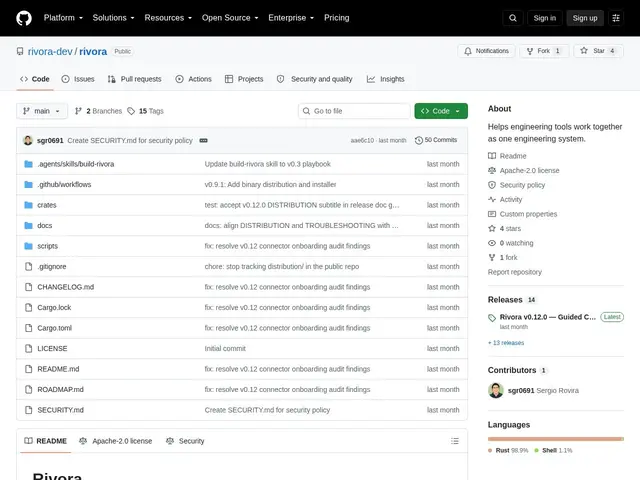Open the Insights tab
The width and height of the screenshot is (640, 480).
[x=385, y=79]
